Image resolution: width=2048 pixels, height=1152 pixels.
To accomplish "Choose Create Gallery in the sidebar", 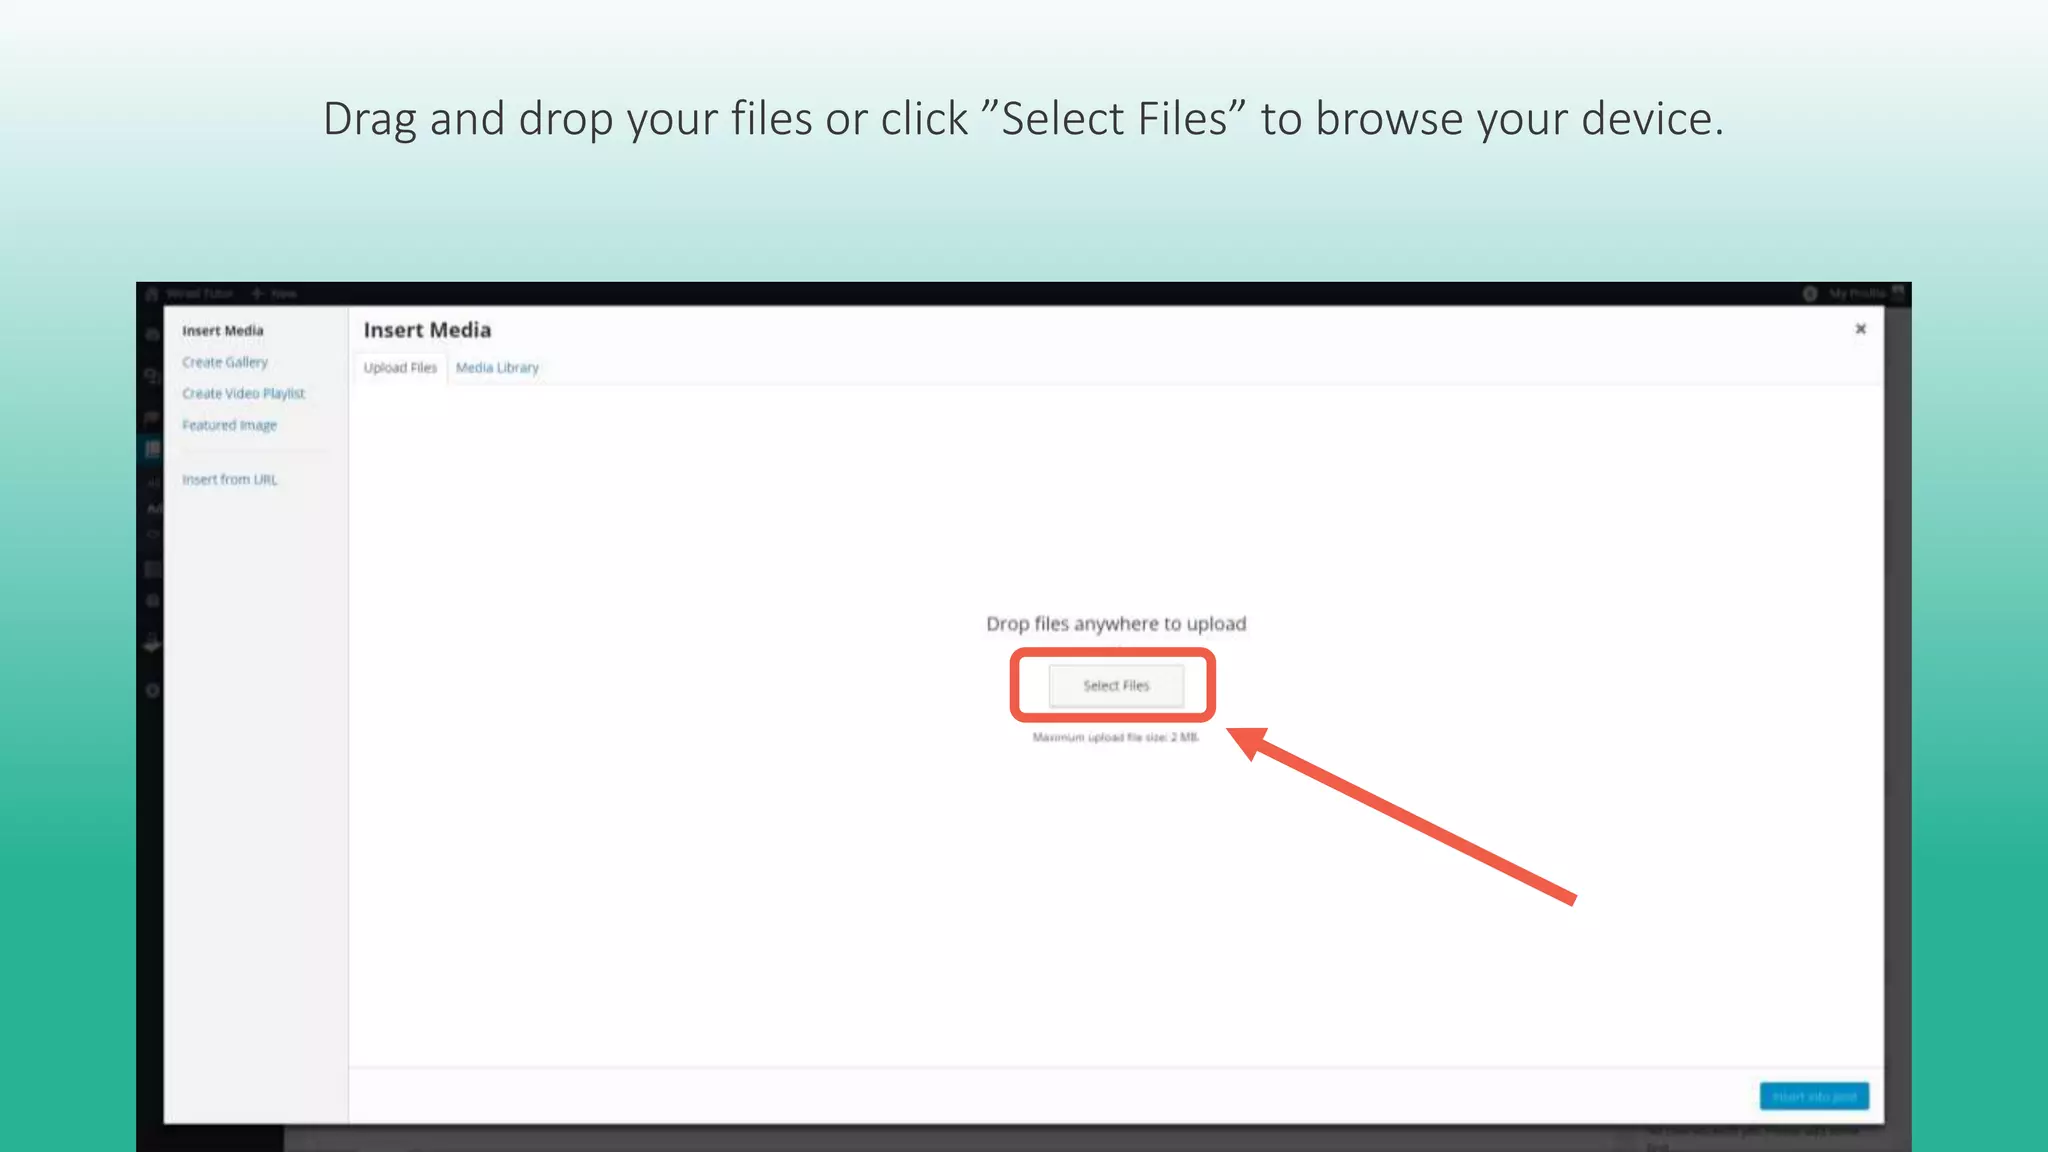I will pyautogui.click(x=225, y=362).
